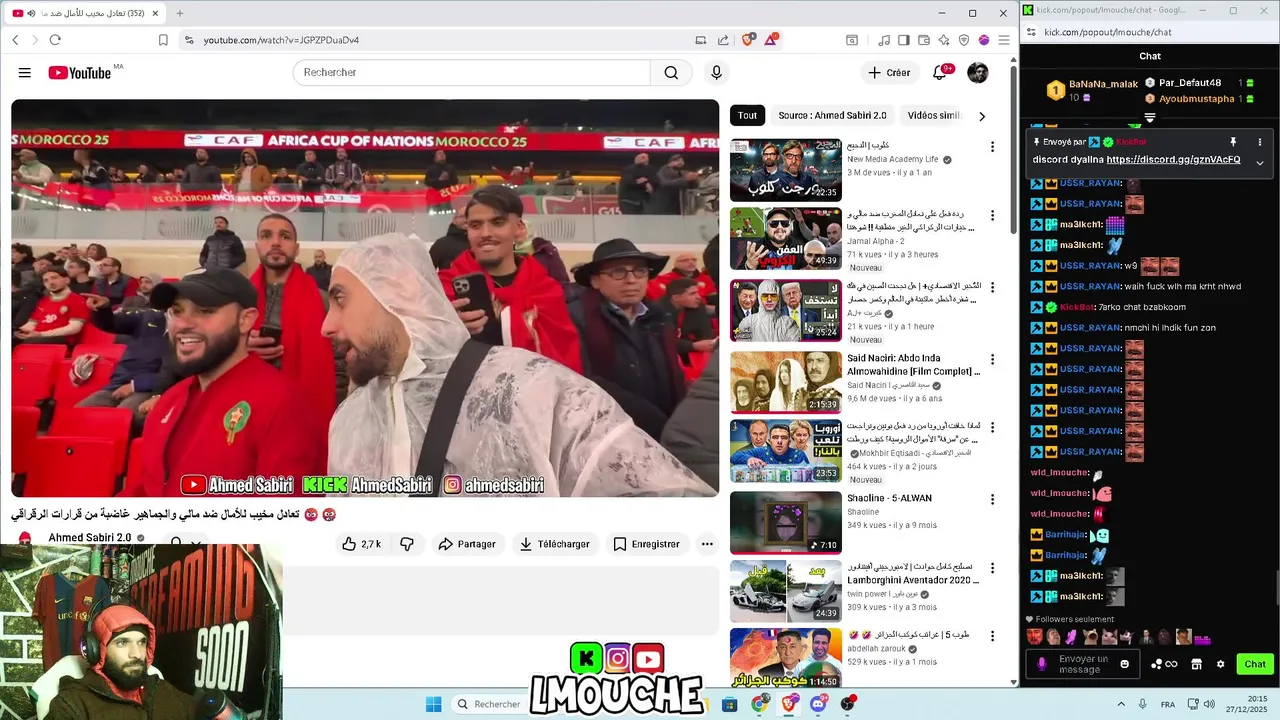Open the YouTube account avatar menu
The width and height of the screenshot is (1280, 720).
[978, 73]
